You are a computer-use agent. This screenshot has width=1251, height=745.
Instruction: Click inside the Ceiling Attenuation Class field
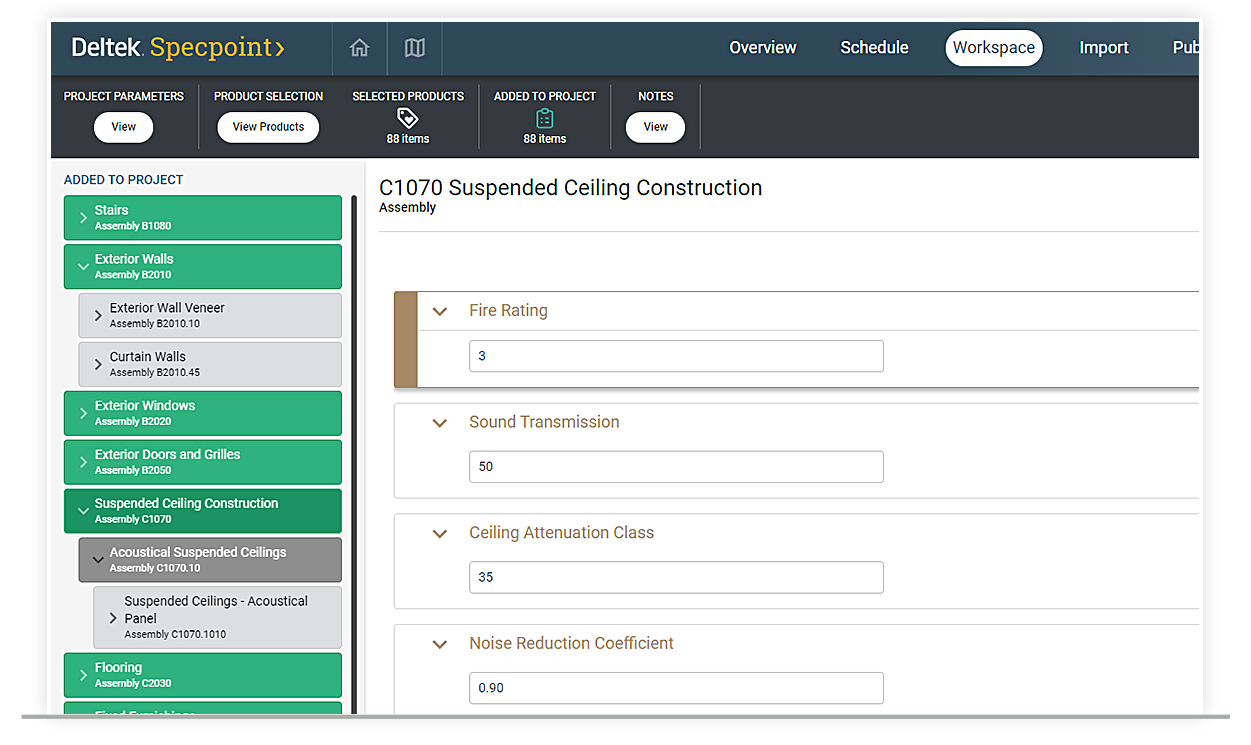(676, 577)
